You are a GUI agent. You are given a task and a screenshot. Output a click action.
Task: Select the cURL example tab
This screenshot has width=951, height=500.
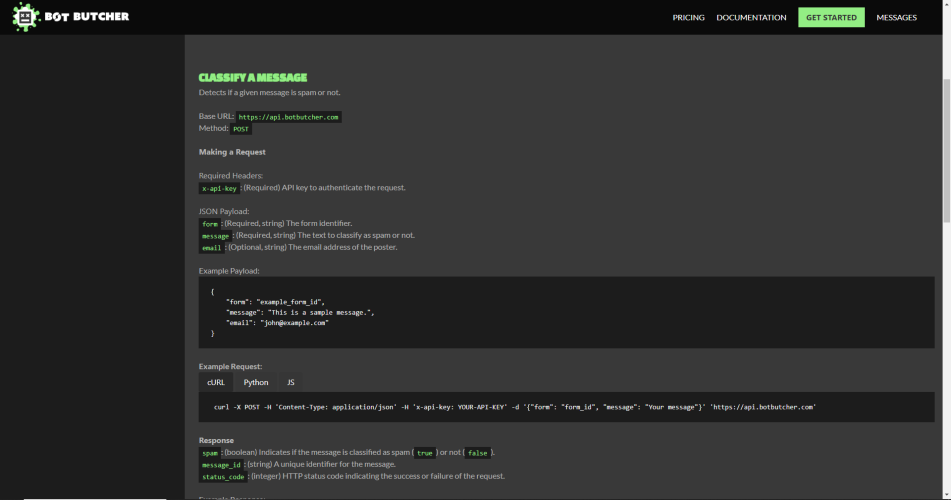pos(216,382)
